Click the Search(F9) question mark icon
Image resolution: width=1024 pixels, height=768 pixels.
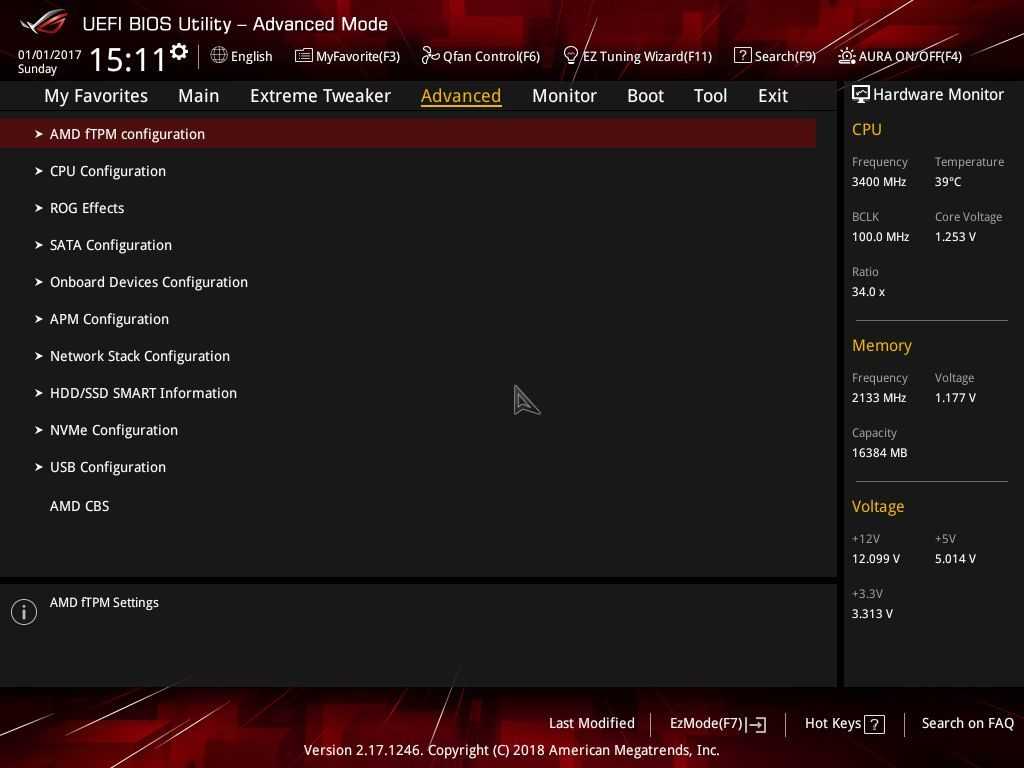742,56
